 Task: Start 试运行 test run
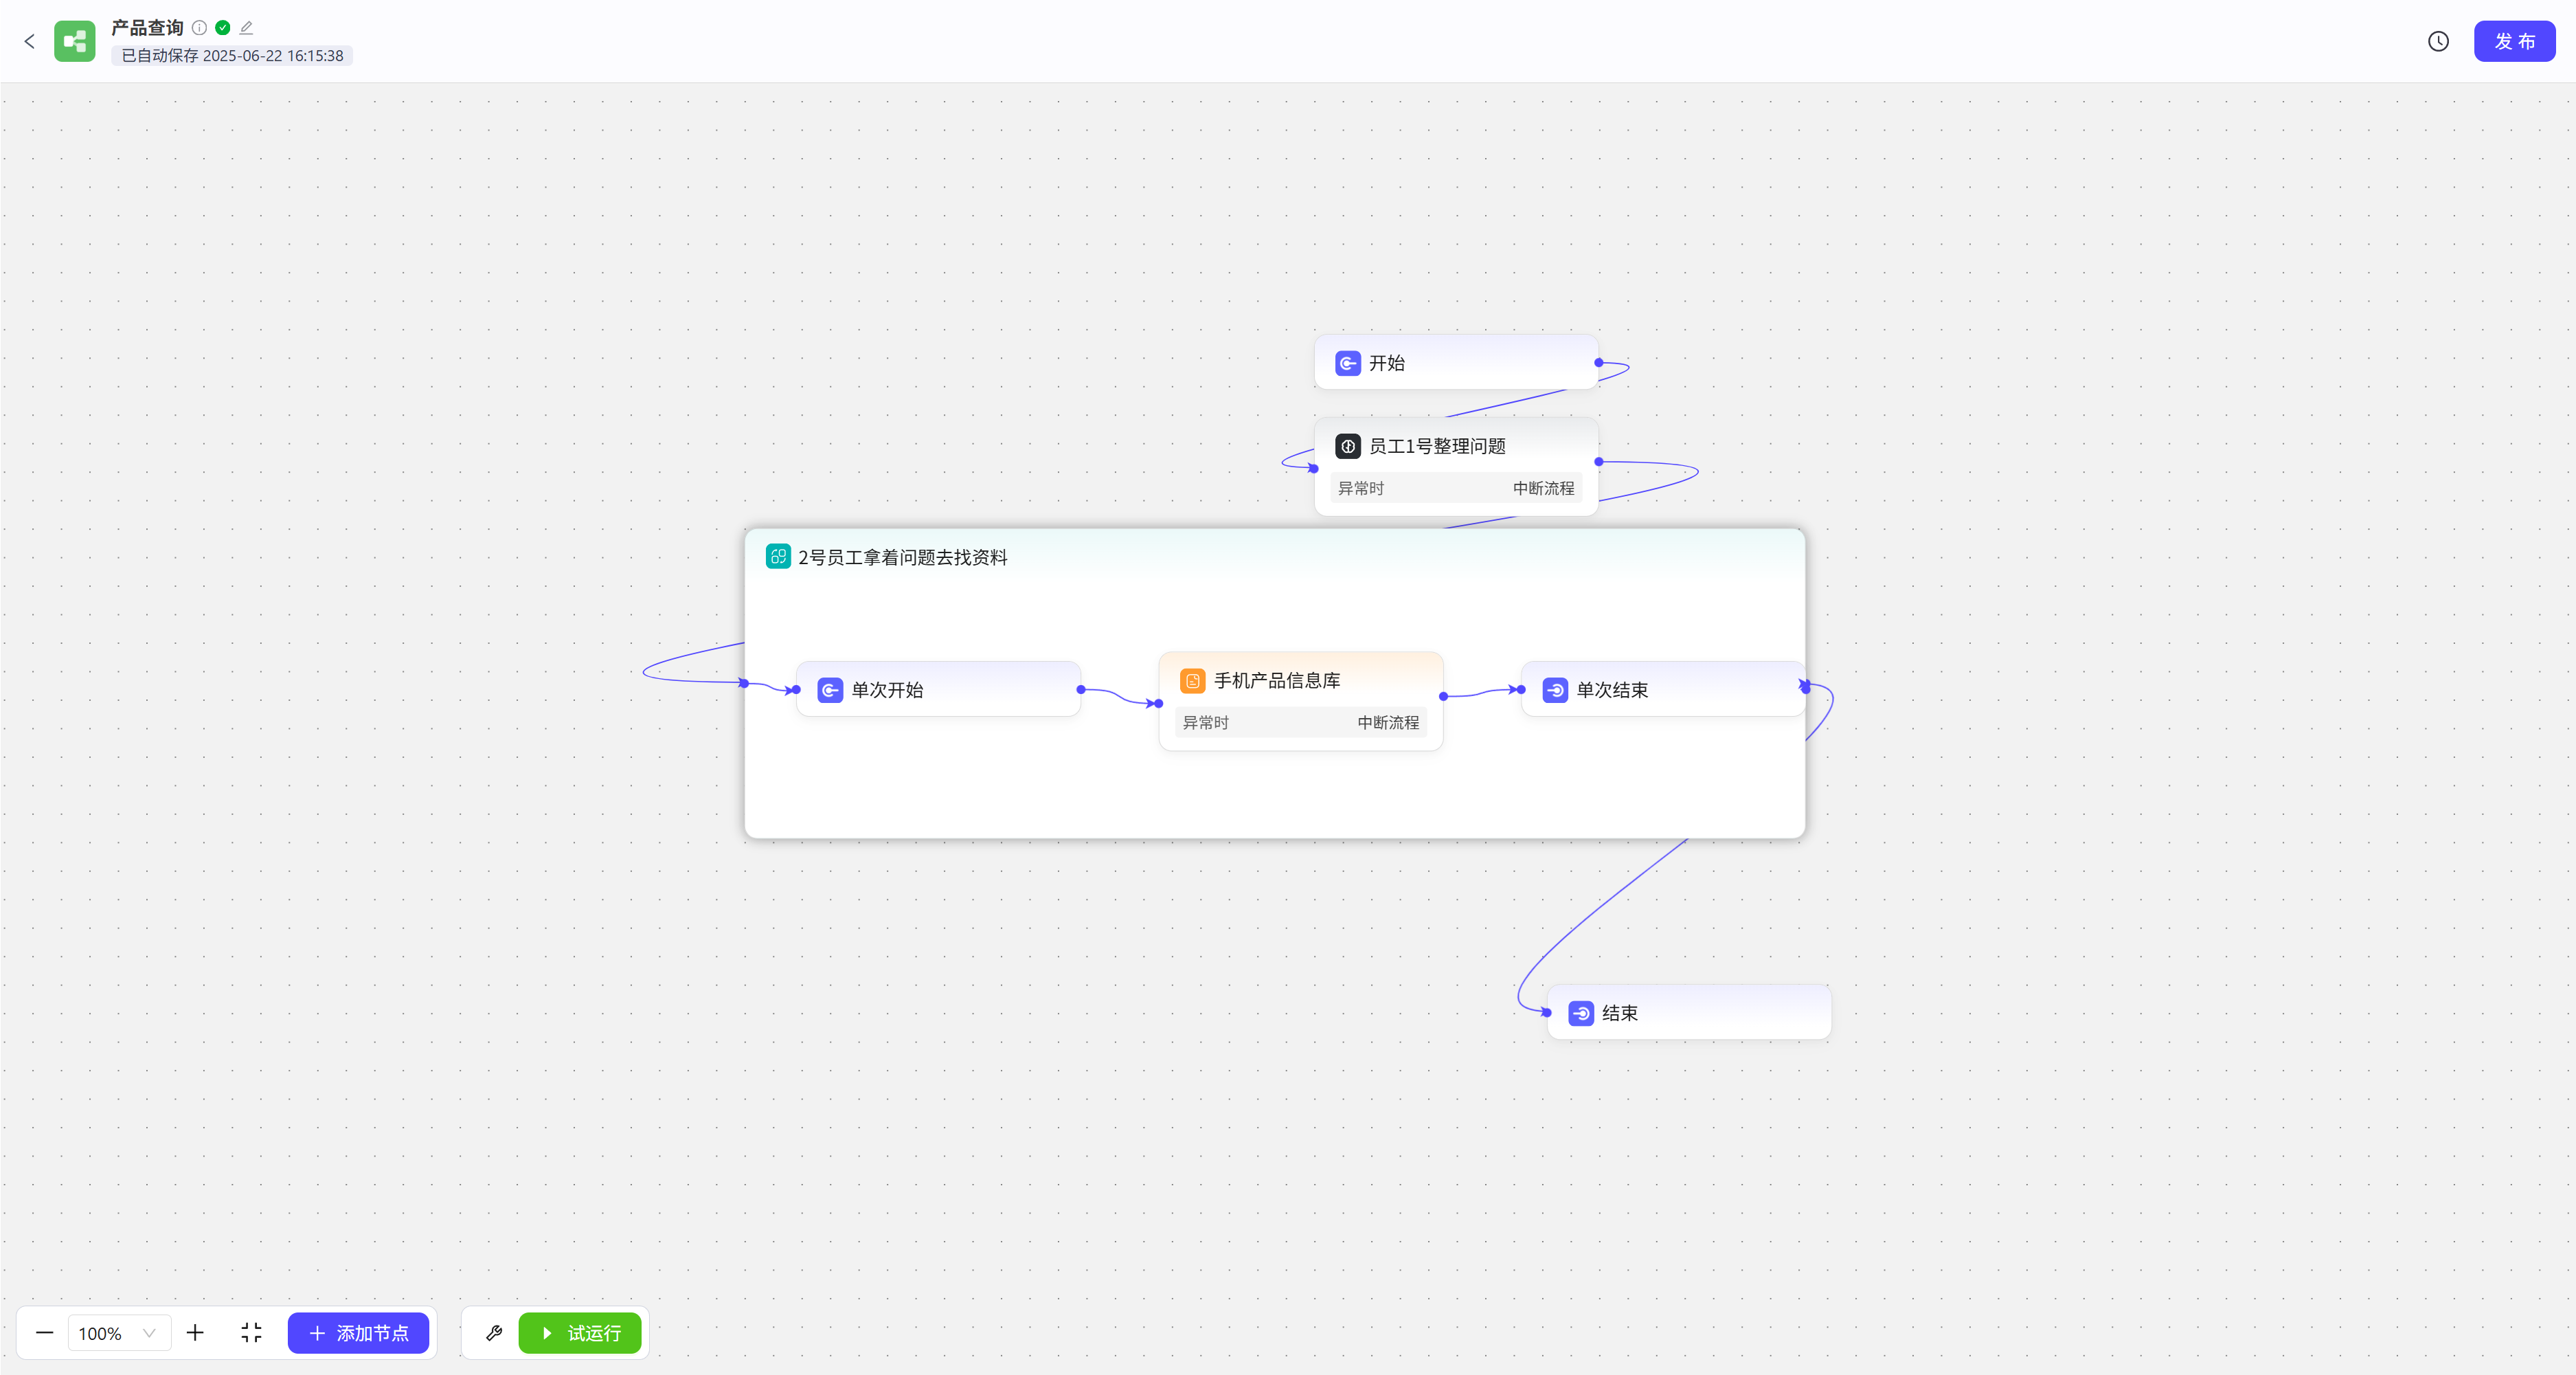click(x=580, y=1332)
